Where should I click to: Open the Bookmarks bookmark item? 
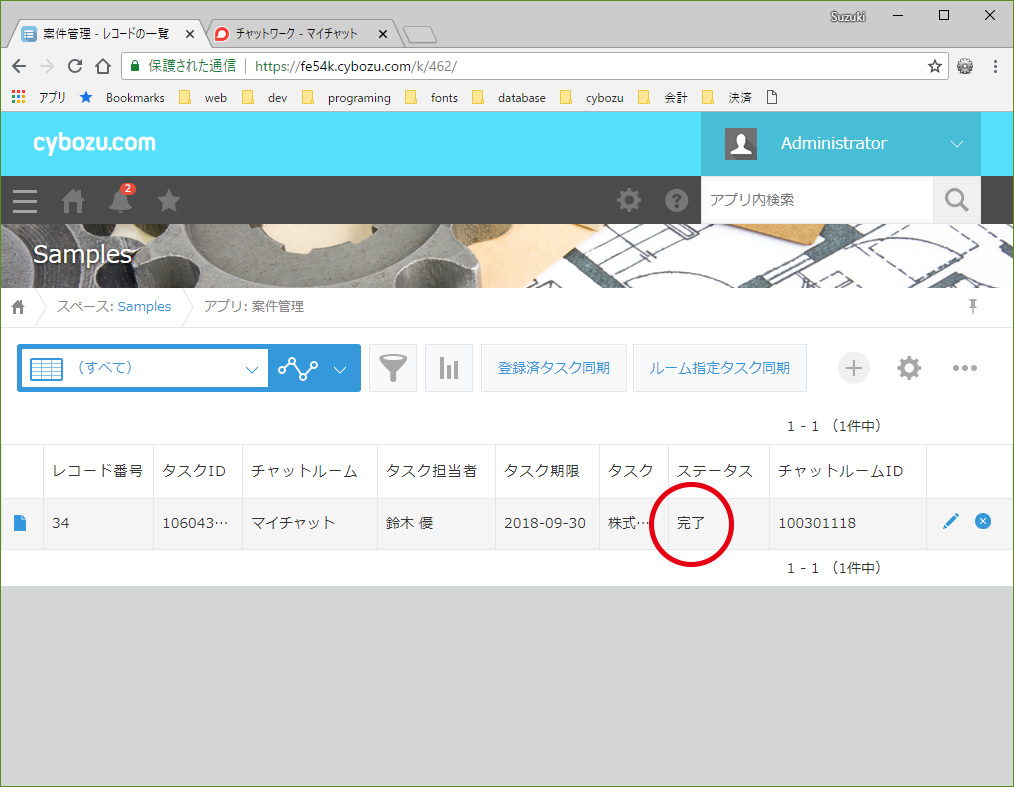pos(122,98)
